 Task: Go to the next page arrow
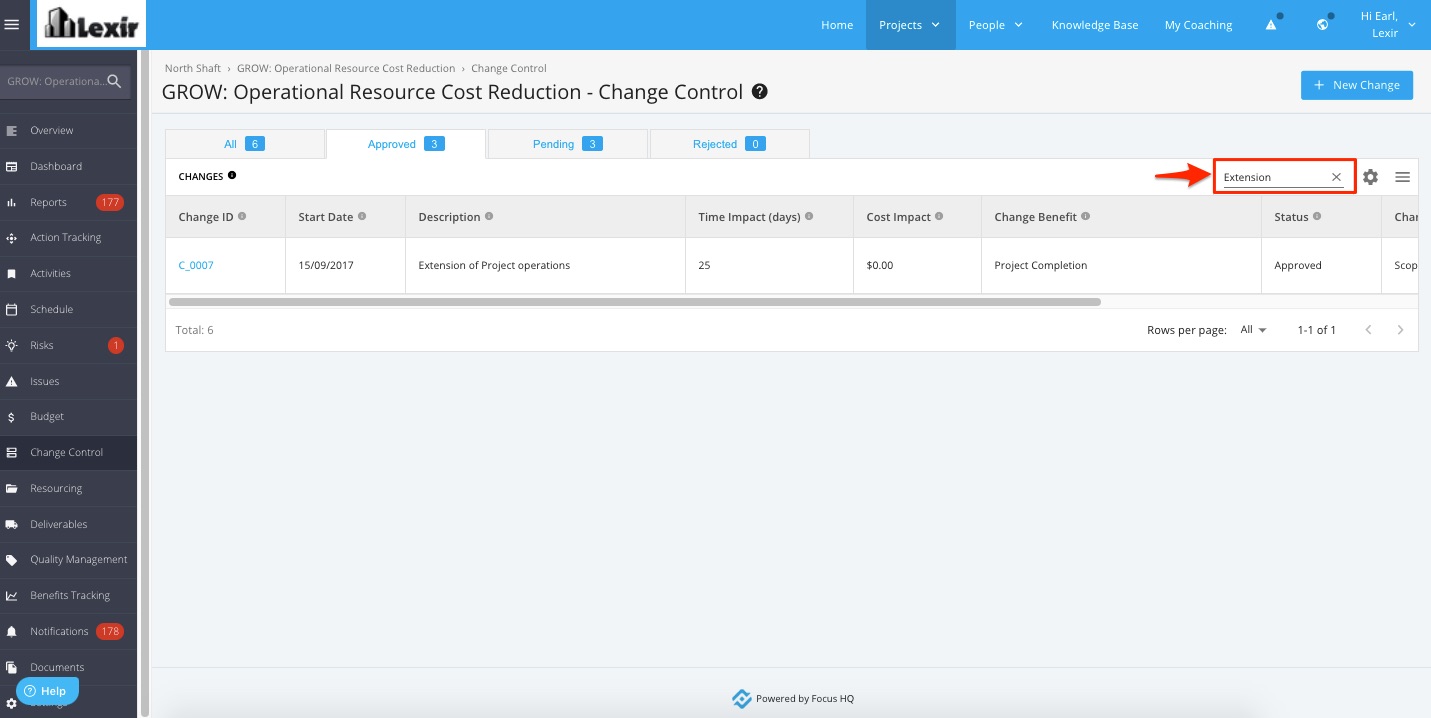pos(1400,330)
